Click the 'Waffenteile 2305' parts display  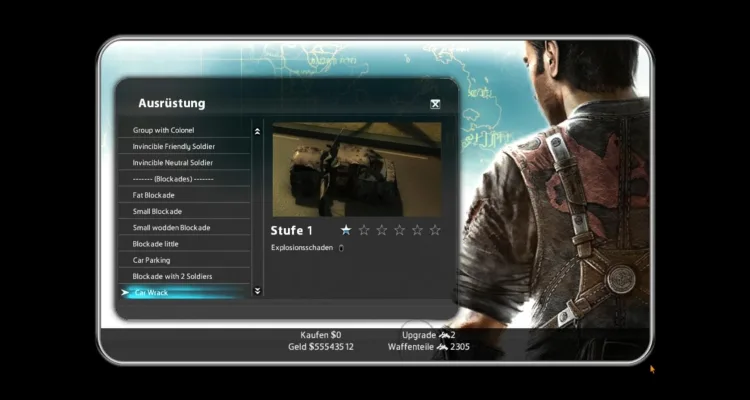click(x=429, y=346)
